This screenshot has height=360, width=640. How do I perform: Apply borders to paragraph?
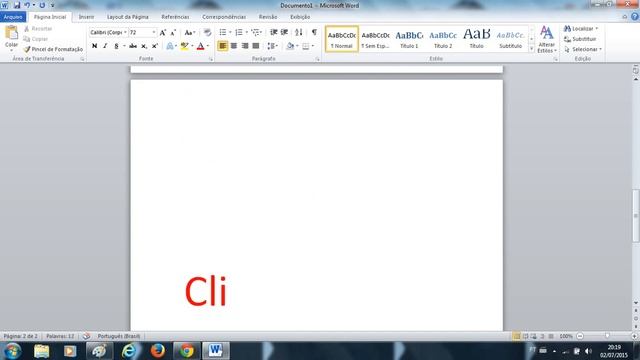pos(306,46)
